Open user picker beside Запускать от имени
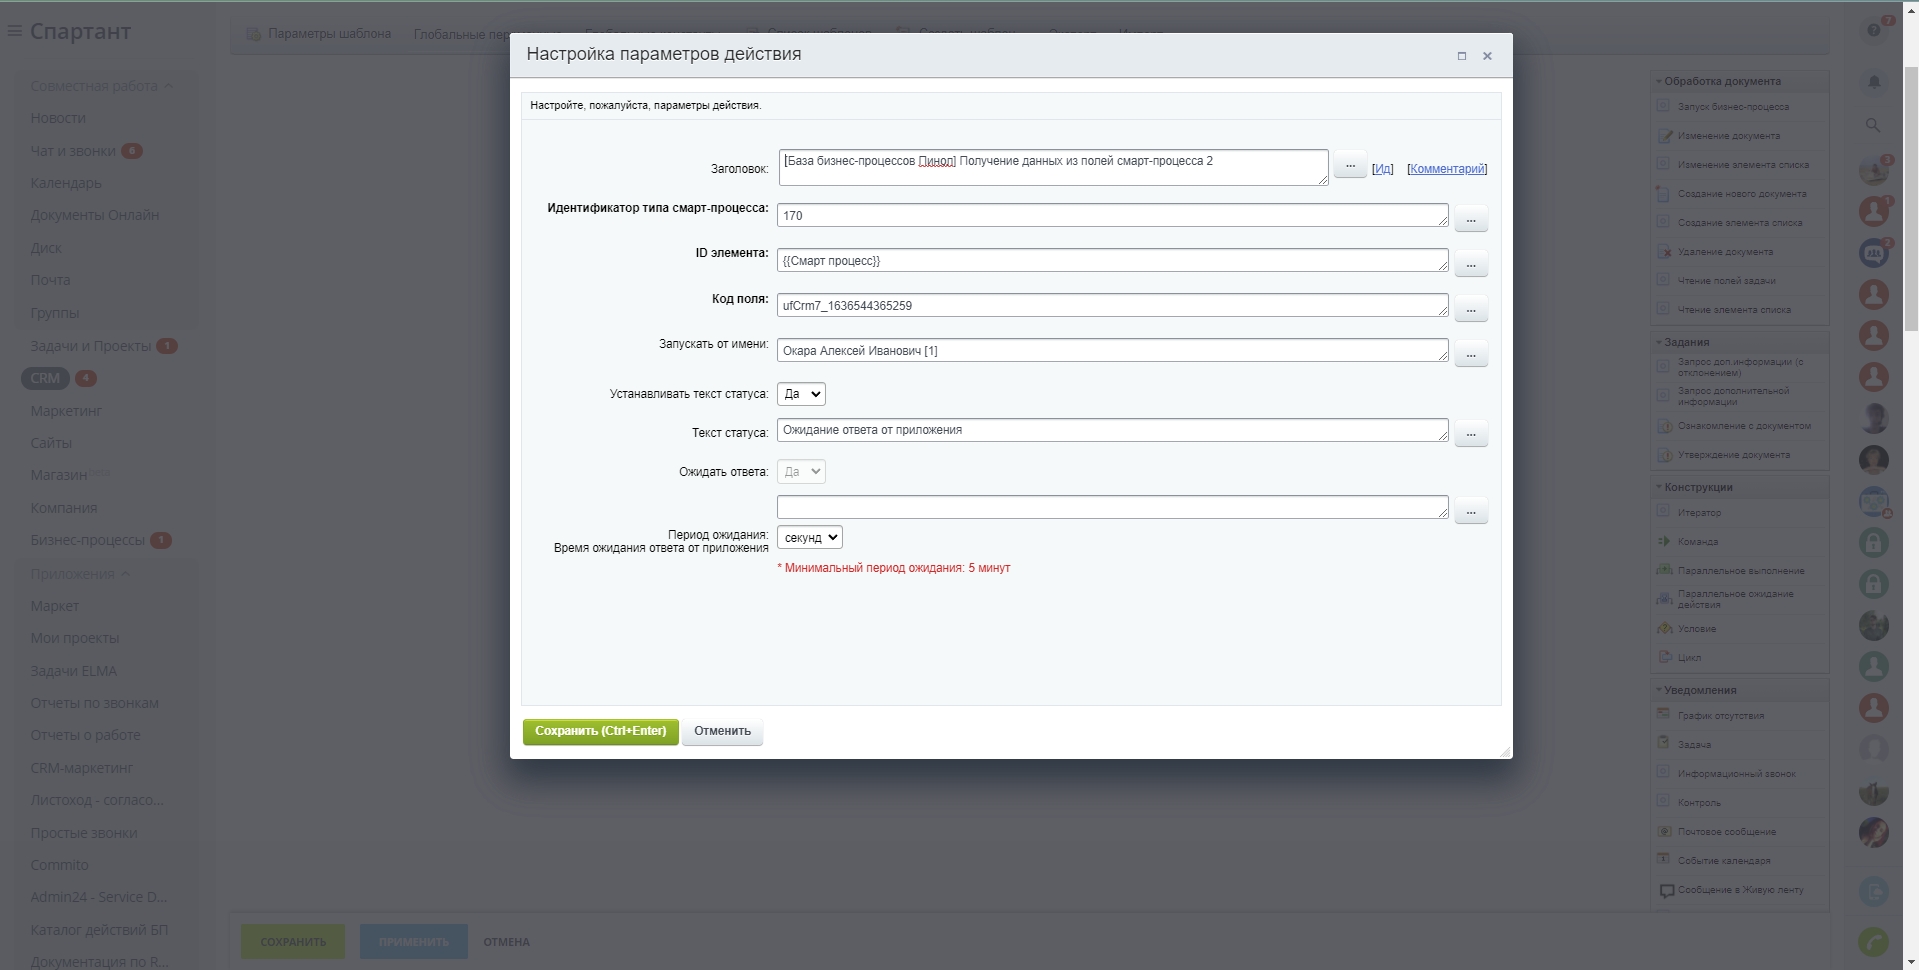The width and height of the screenshot is (1919, 970). pos(1470,354)
